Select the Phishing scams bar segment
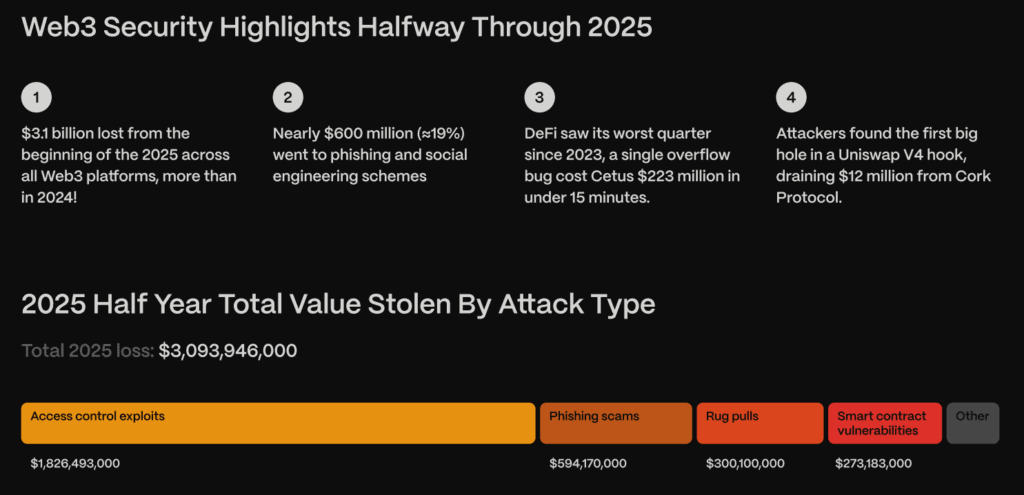This screenshot has width=1024, height=495. click(x=616, y=423)
